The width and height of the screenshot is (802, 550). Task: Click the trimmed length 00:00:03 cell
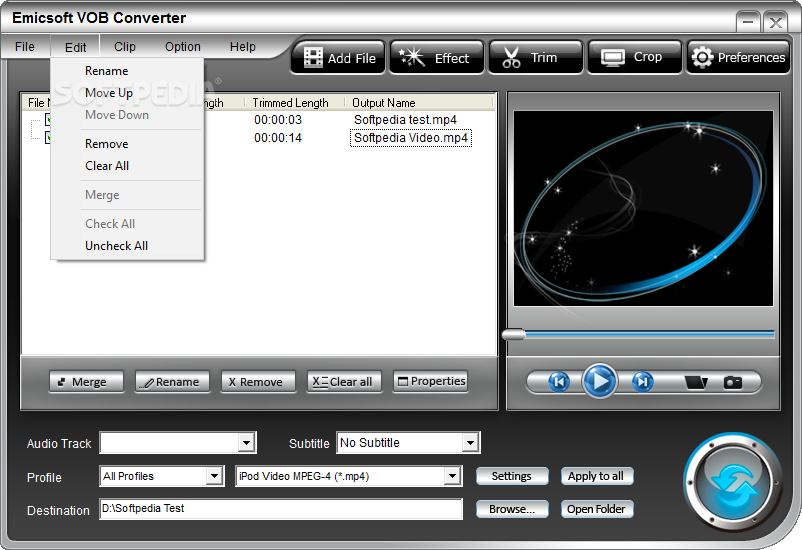click(x=278, y=120)
